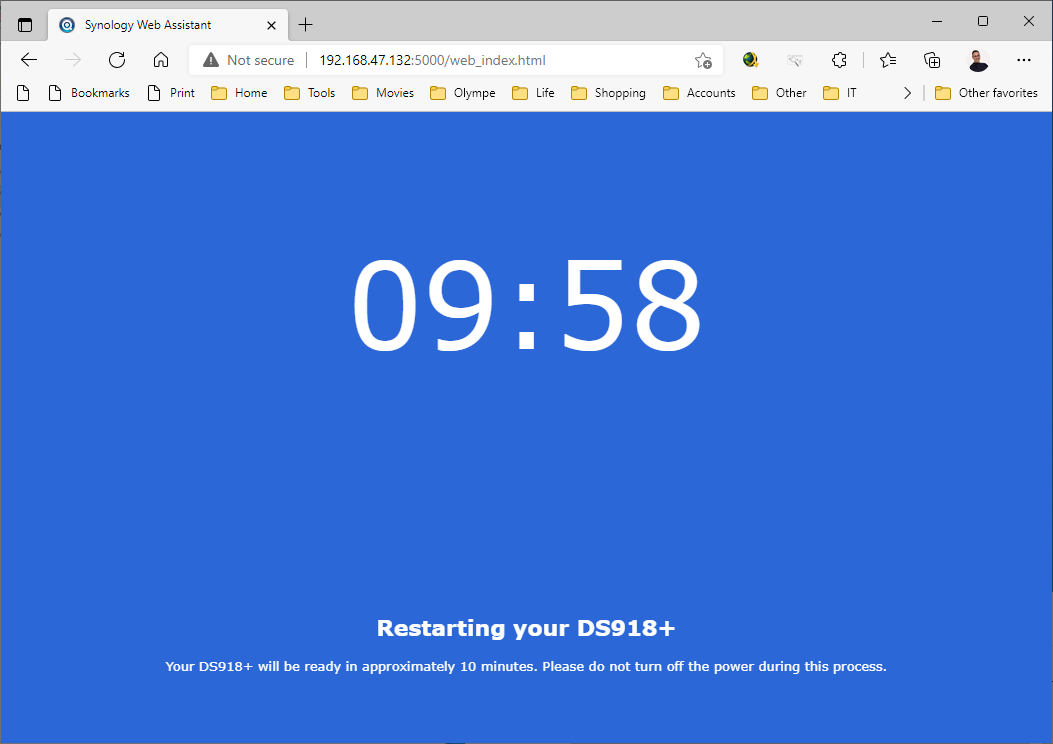This screenshot has height=744, width=1053.
Task: Open the Life bookmarks folder
Action: [533, 93]
